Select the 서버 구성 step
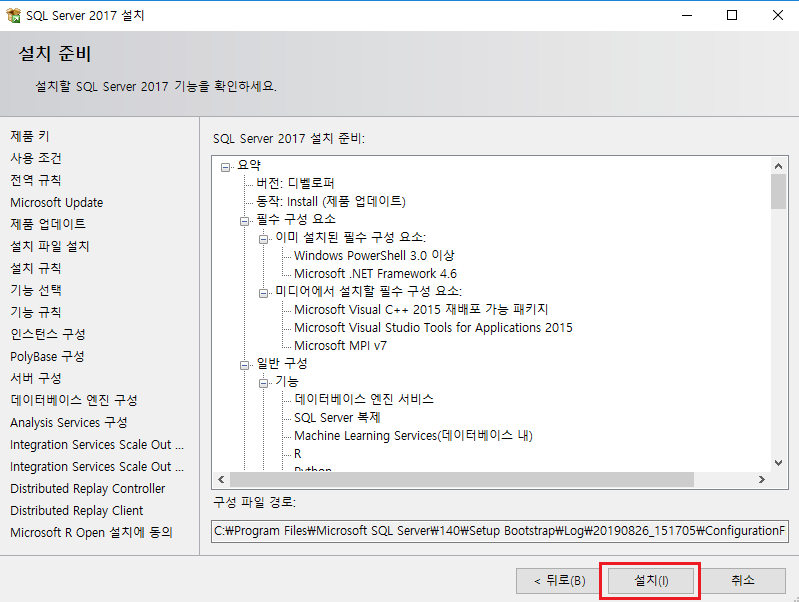799x602 pixels. [x=36, y=378]
